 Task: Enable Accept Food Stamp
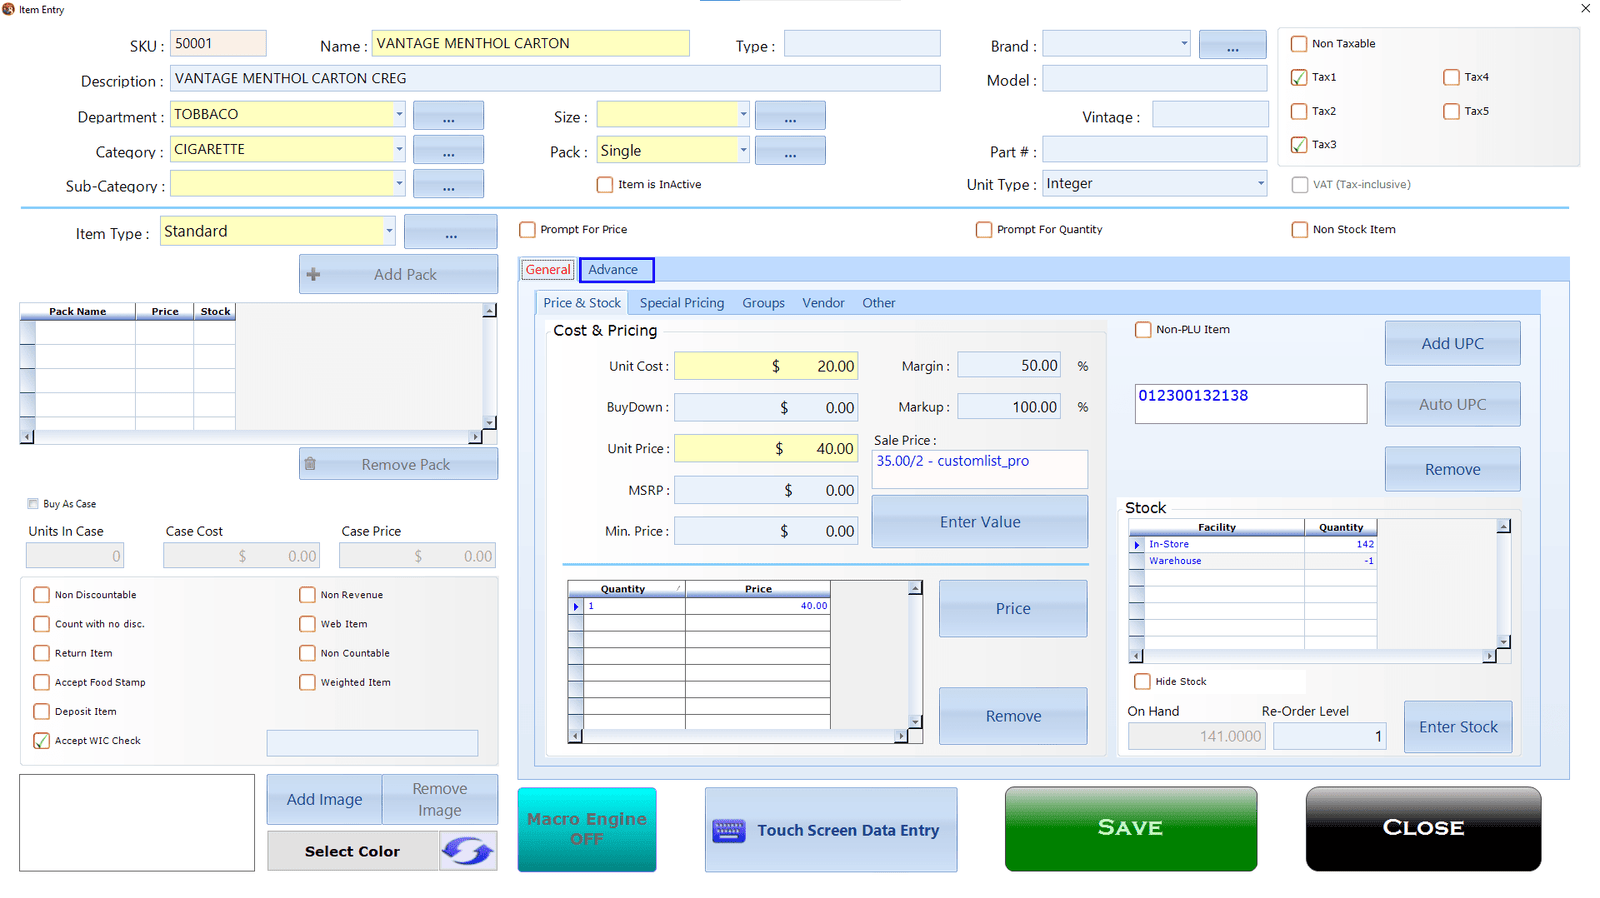coord(41,682)
